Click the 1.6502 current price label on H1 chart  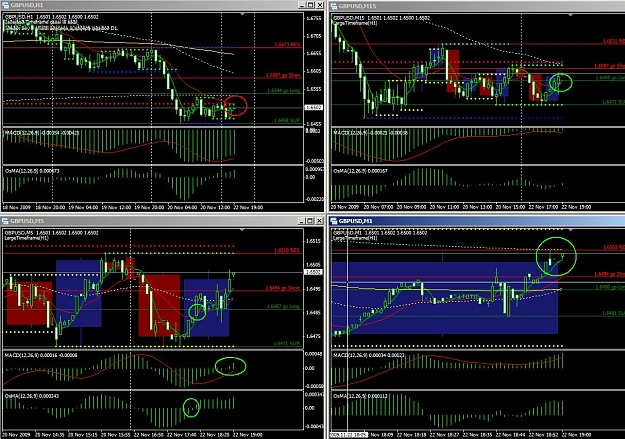point(313,107)
